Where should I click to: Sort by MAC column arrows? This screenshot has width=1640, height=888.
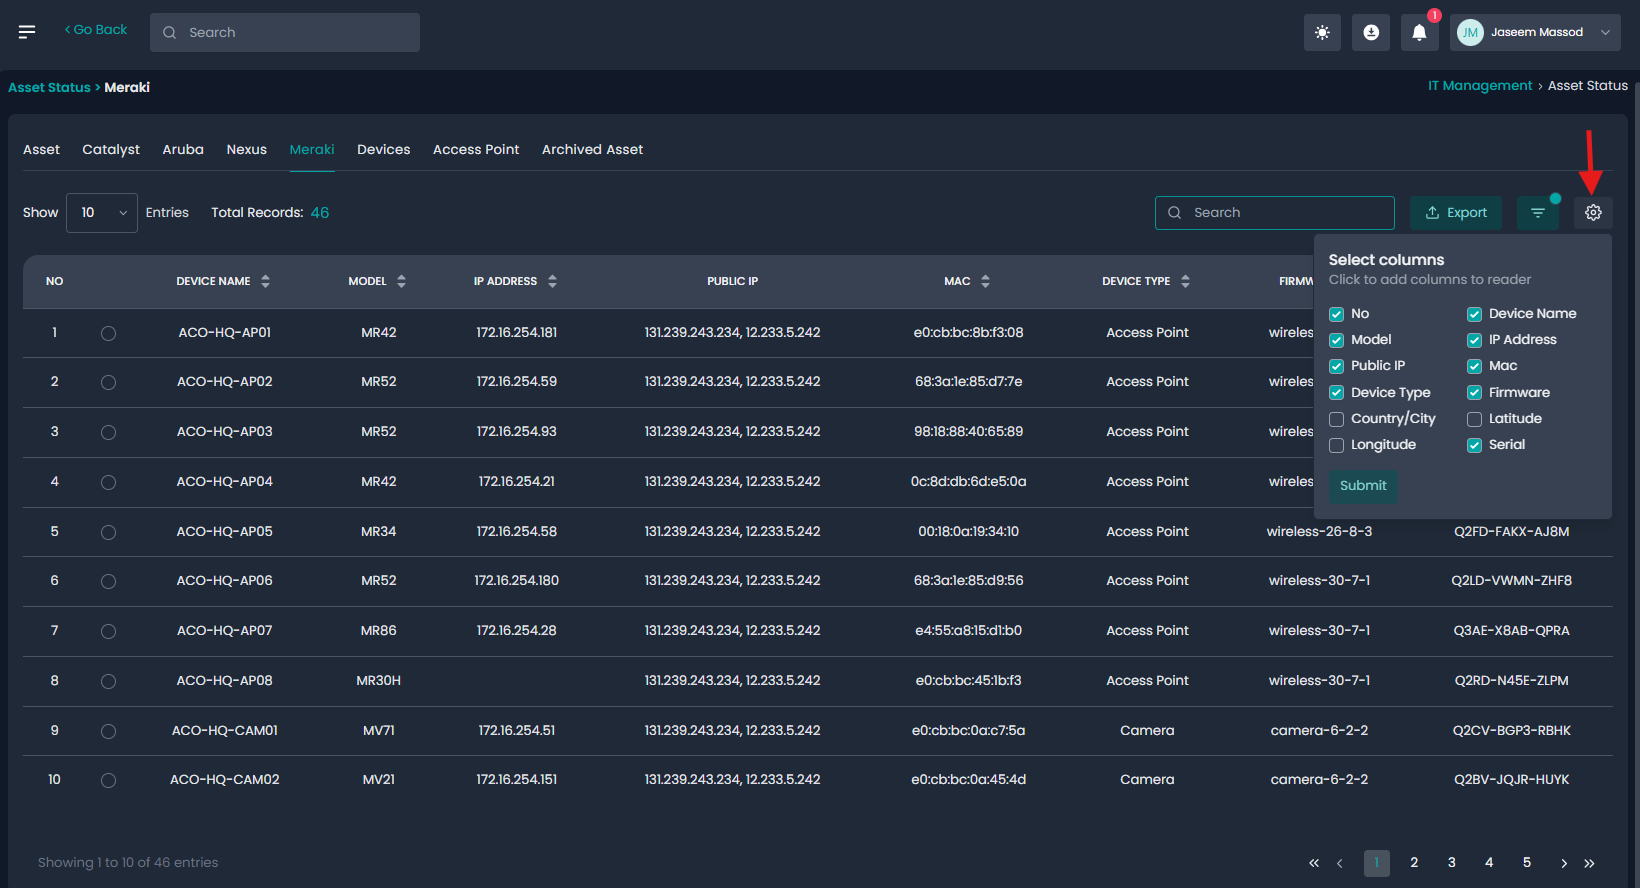coord(985,281)
